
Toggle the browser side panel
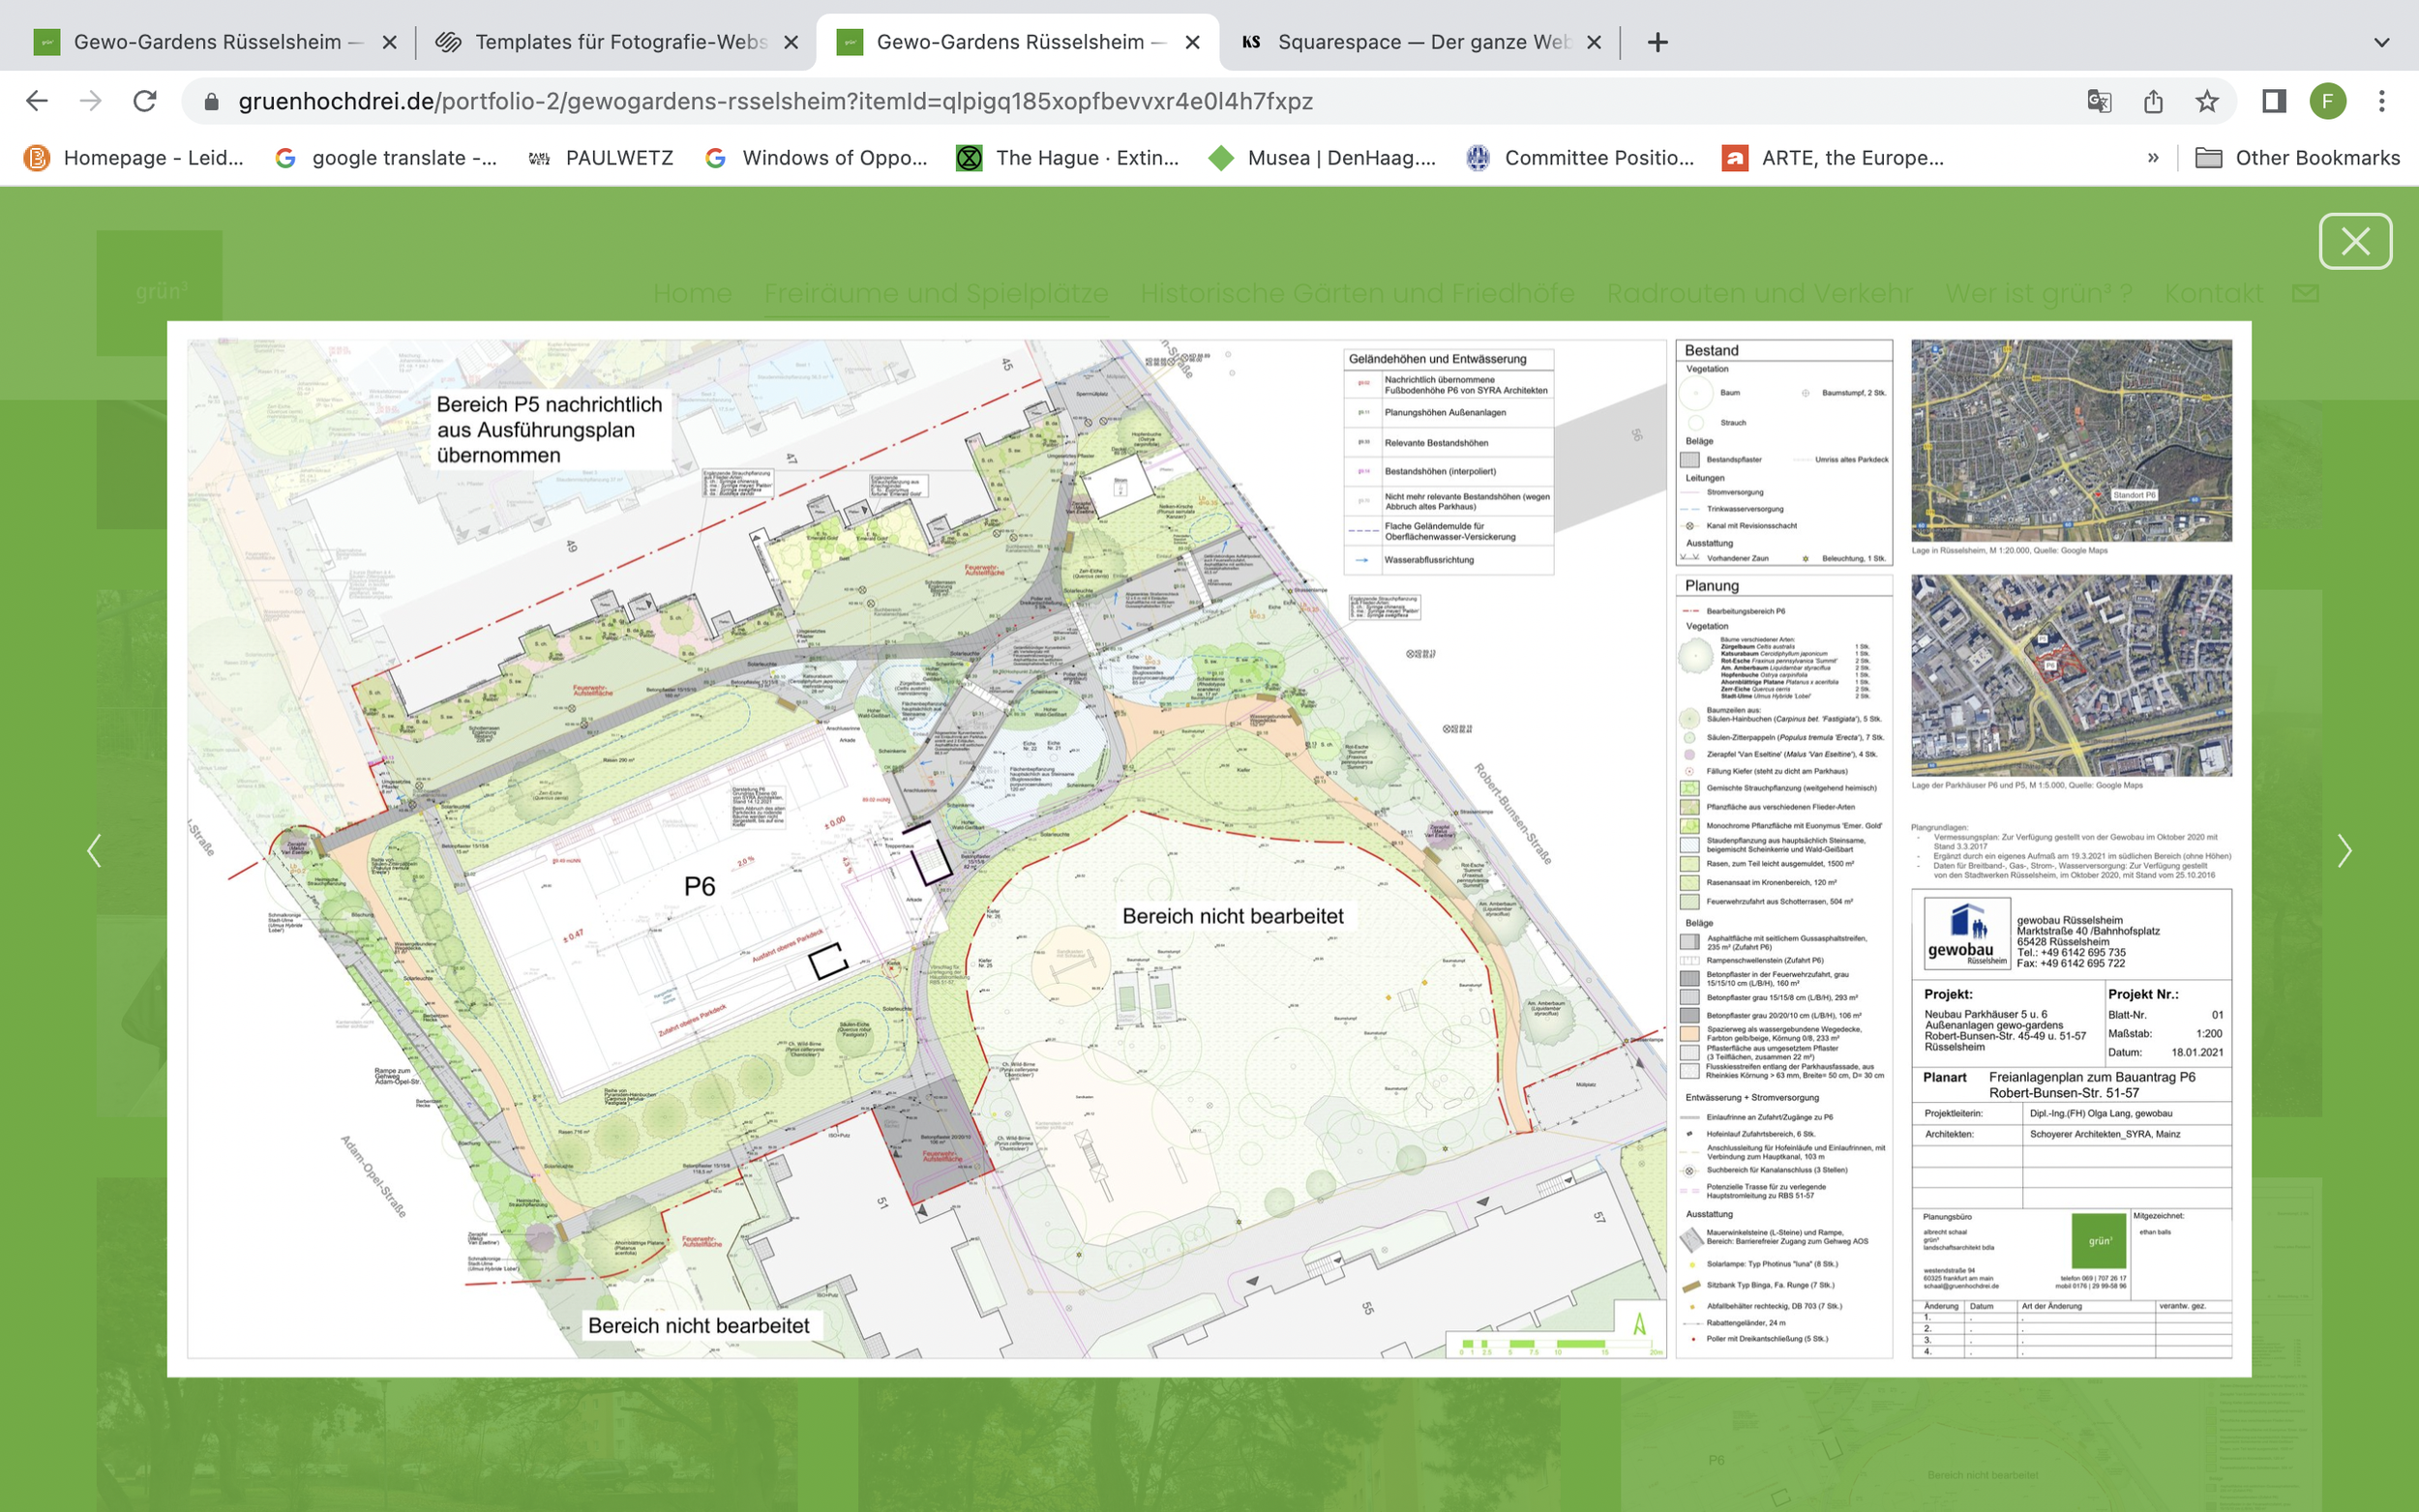(2273, 101)
